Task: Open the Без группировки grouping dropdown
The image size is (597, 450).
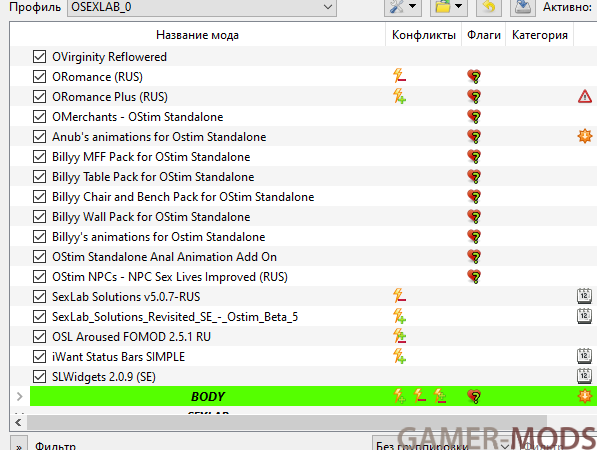Action: click(442, 444)
